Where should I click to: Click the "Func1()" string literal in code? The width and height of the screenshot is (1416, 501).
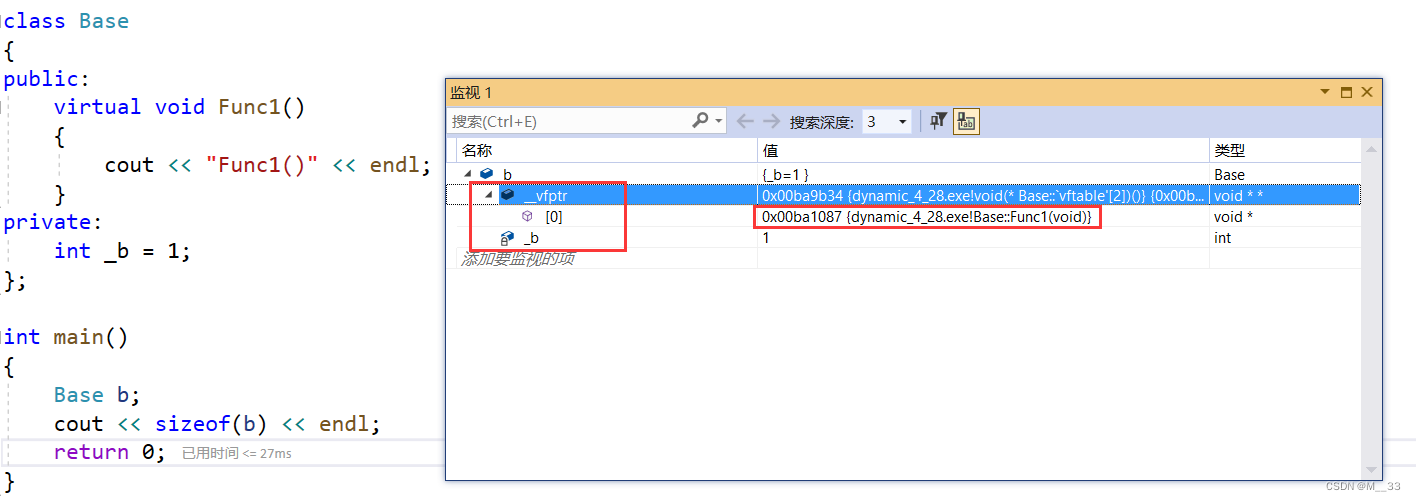(x=262, y=165)
